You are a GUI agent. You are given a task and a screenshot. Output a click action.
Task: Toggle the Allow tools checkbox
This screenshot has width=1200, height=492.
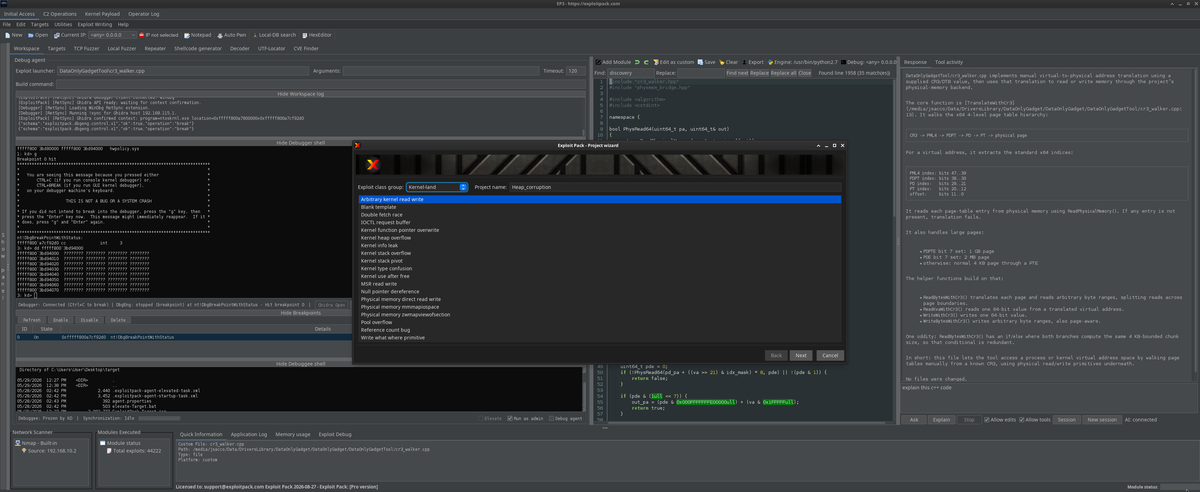(1037, 420)
